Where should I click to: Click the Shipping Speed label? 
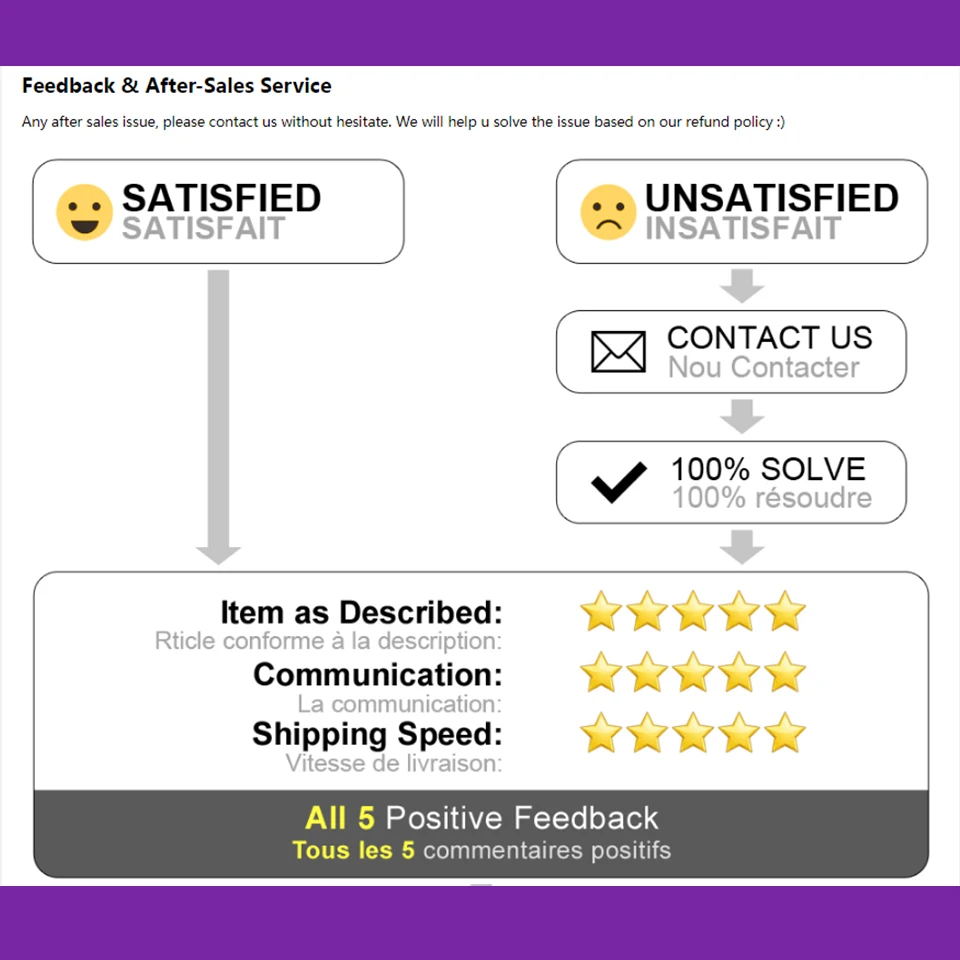coord(377,734)
